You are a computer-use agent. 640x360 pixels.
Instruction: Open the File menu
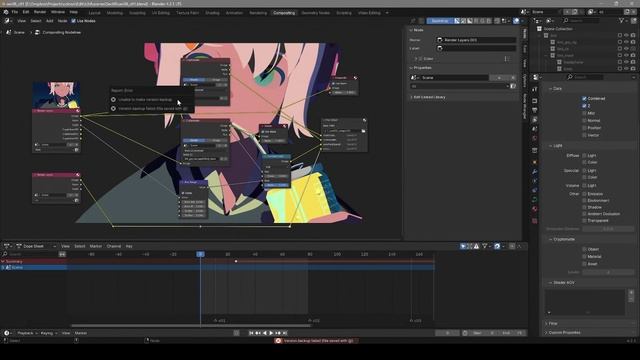click(15, 12)
